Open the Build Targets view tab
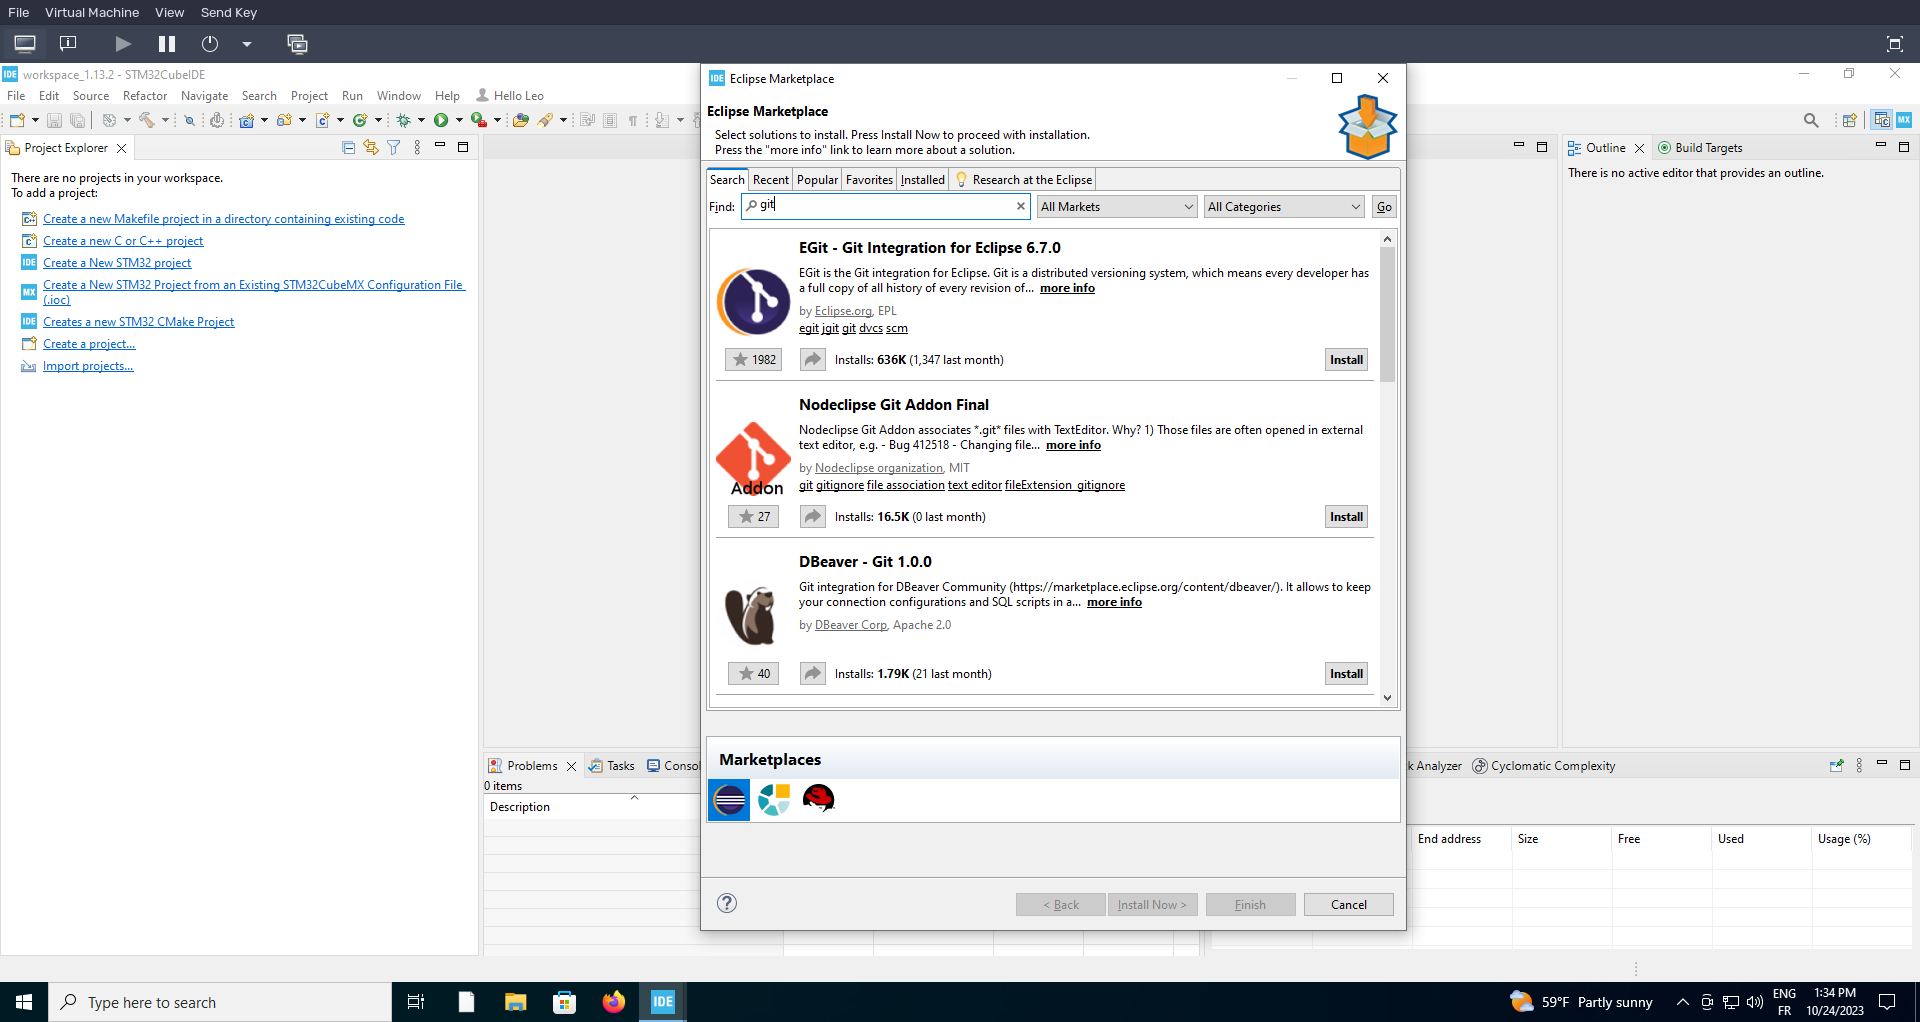 tap(1700, 148)
